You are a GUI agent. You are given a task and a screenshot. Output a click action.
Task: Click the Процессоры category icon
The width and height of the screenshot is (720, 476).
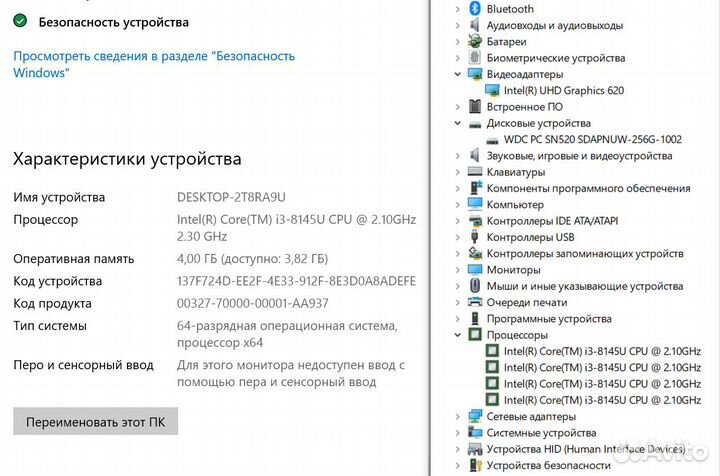pyautogui.click(x=475, y=335)
